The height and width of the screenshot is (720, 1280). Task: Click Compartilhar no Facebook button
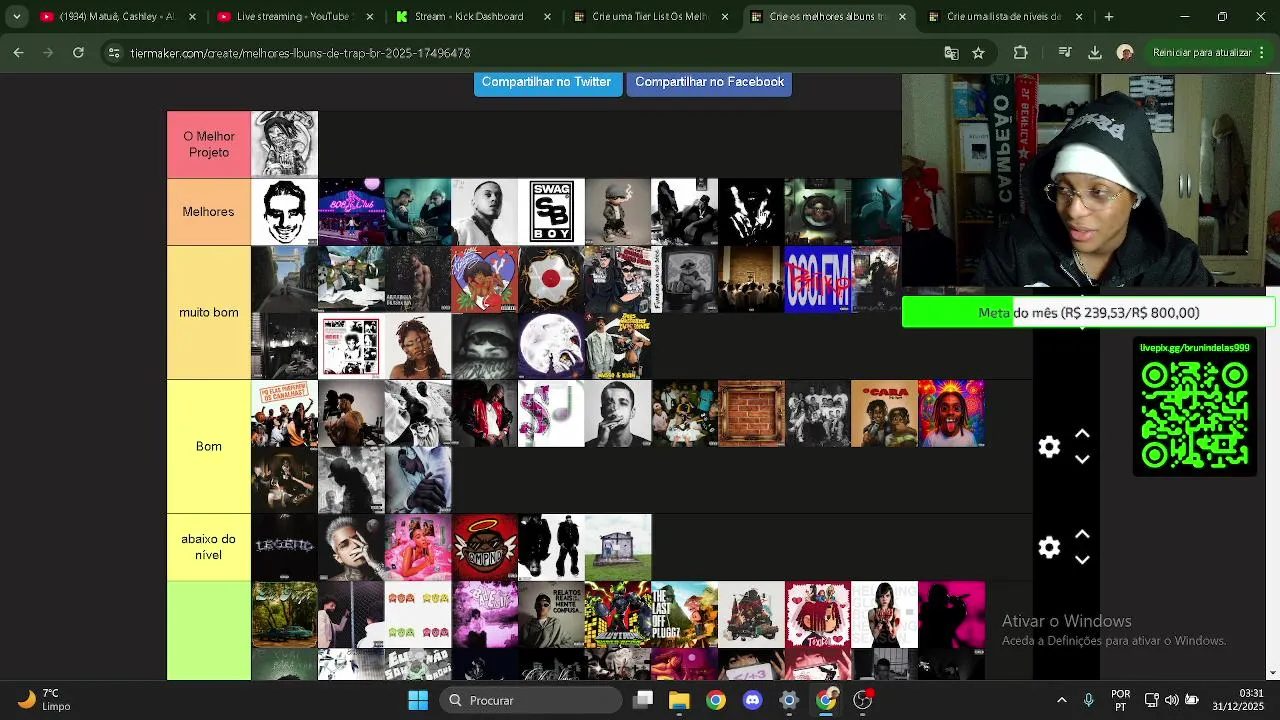pyautogui.click(x=709, y=83)
